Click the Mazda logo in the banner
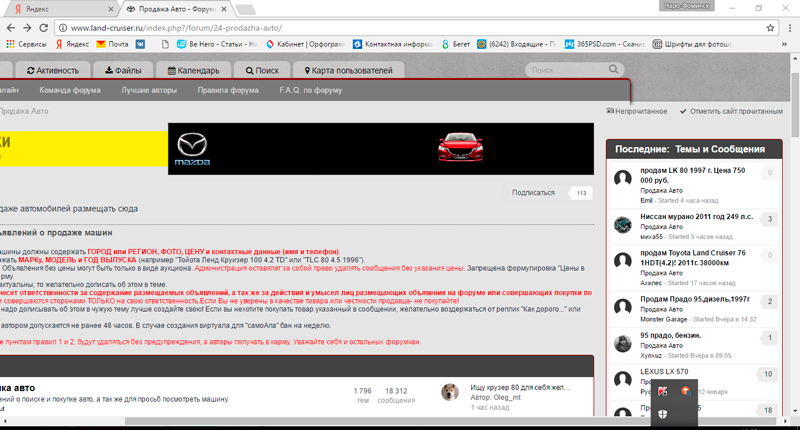 (192, 149)
